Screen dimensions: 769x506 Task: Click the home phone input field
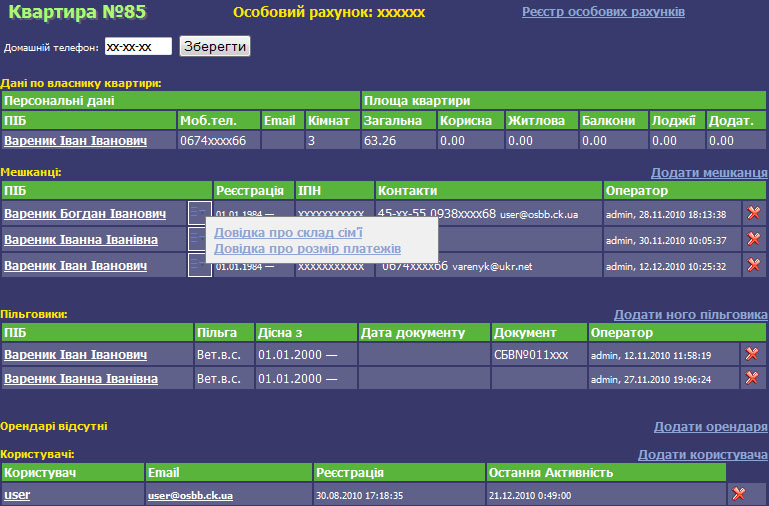(138, 47)
